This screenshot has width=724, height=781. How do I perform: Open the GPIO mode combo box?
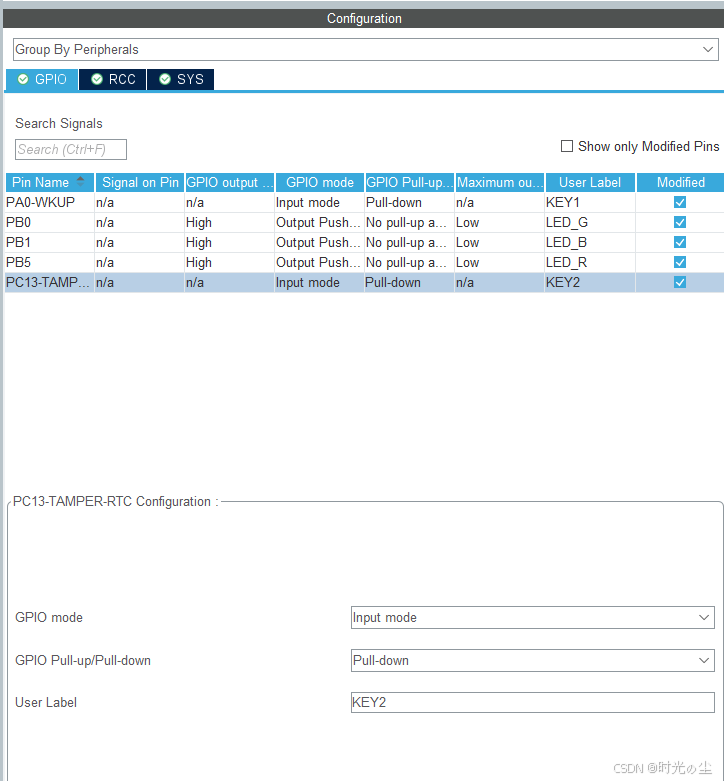533,618
